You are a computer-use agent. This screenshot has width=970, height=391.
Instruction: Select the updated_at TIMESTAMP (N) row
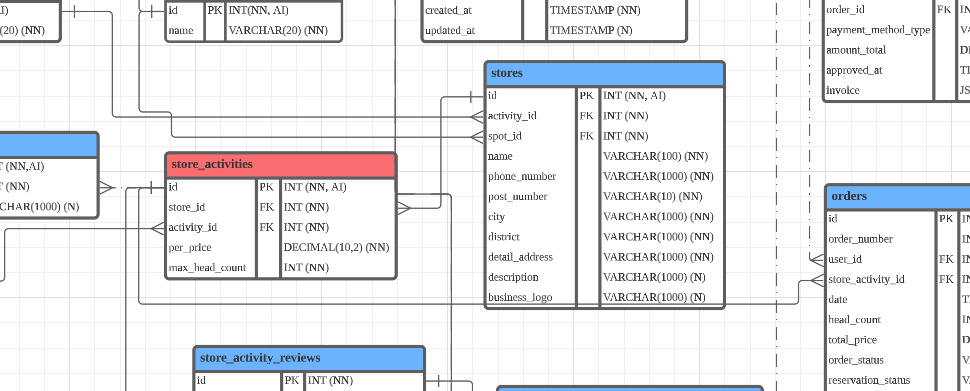554,30
